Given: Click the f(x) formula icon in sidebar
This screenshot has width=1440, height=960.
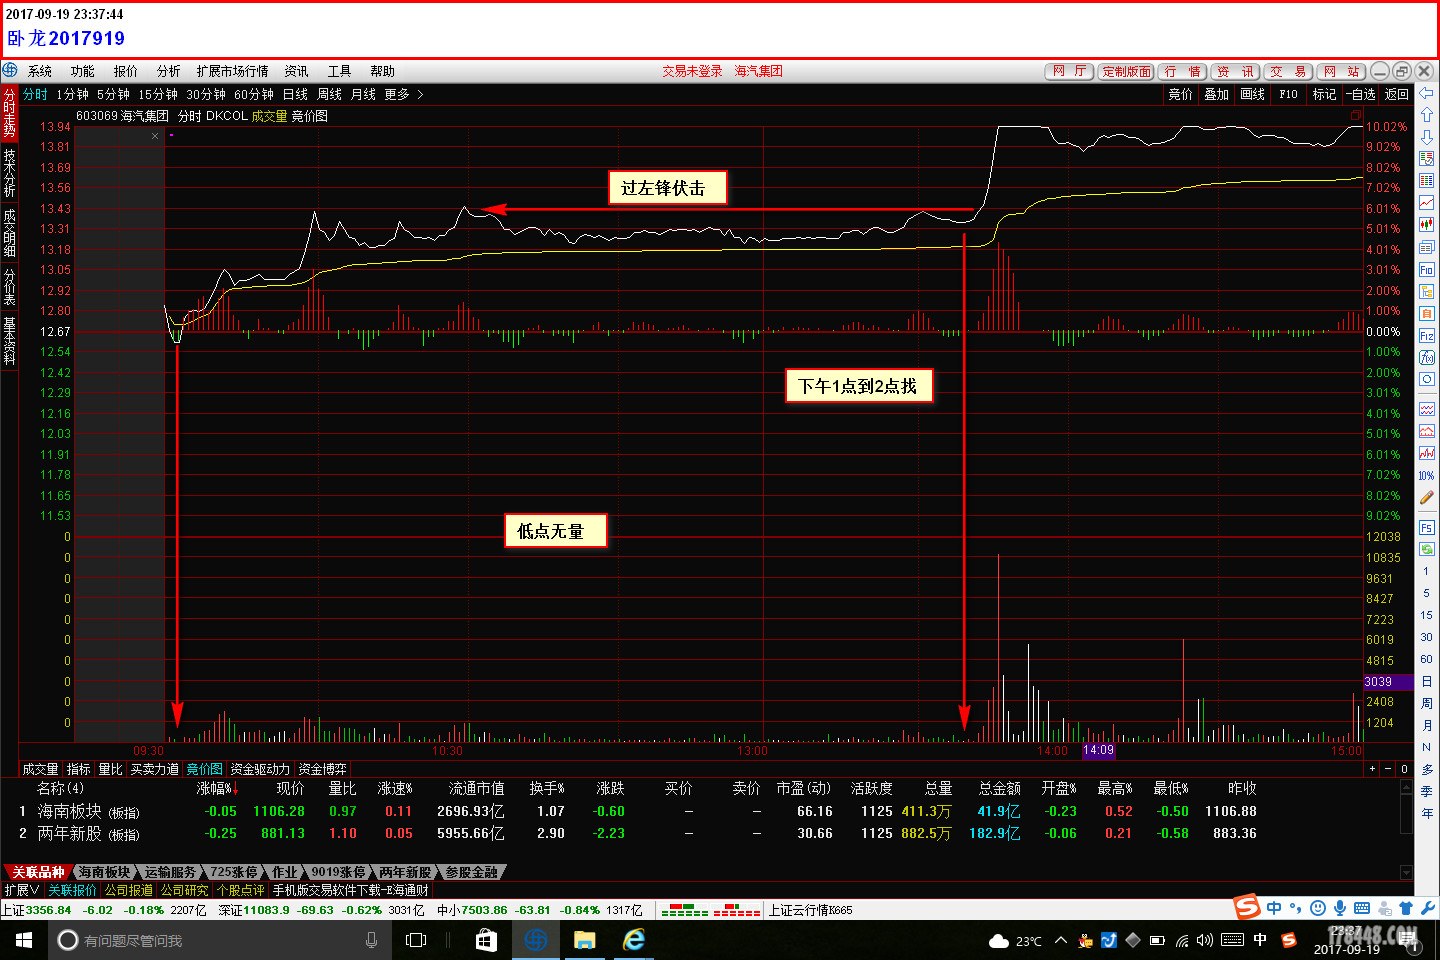Looking at the screenshot, I should [1426, 357].
